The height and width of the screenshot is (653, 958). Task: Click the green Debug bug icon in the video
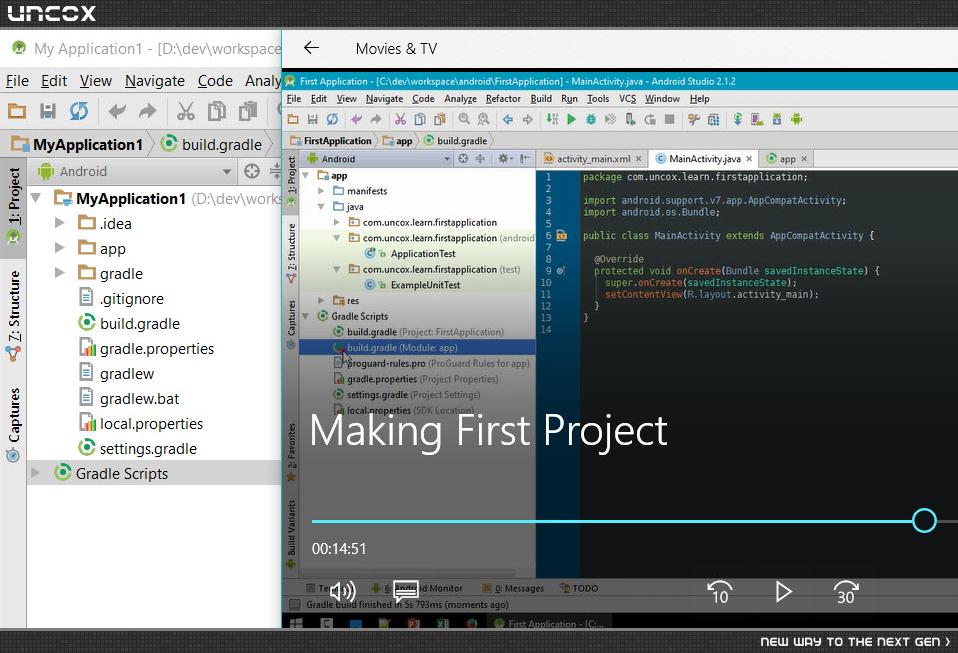[591, 119]
